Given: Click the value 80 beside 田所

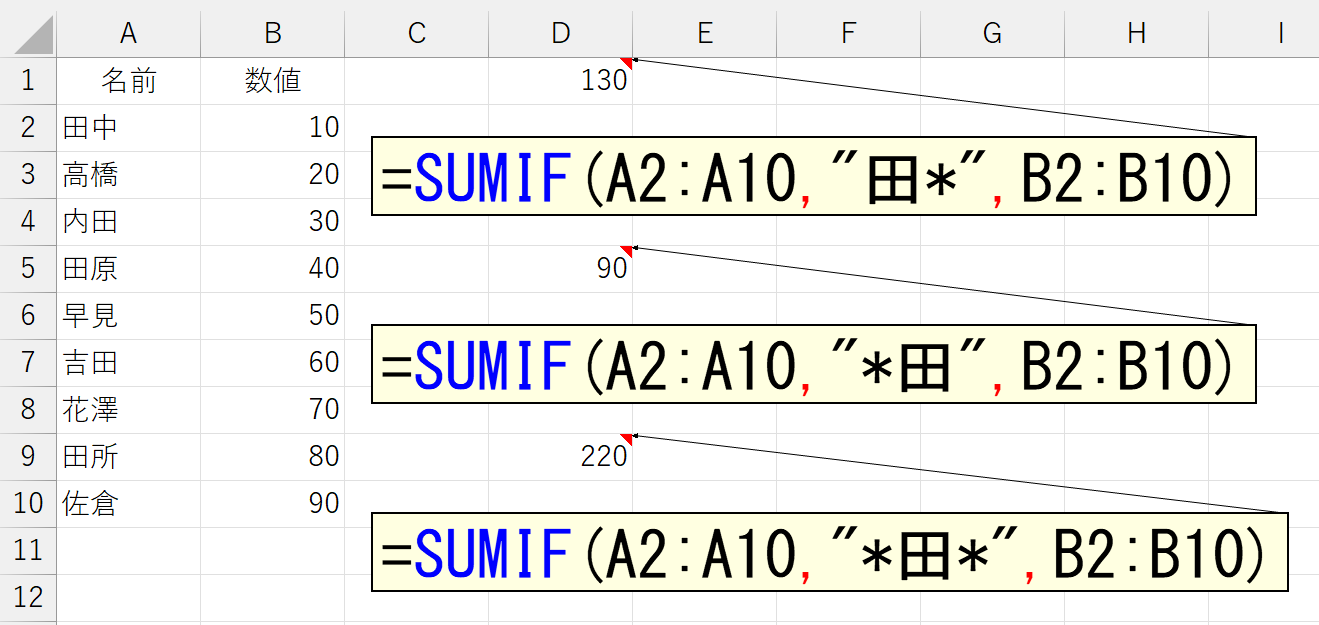Looking at the screenshot, I should point(272,457).
